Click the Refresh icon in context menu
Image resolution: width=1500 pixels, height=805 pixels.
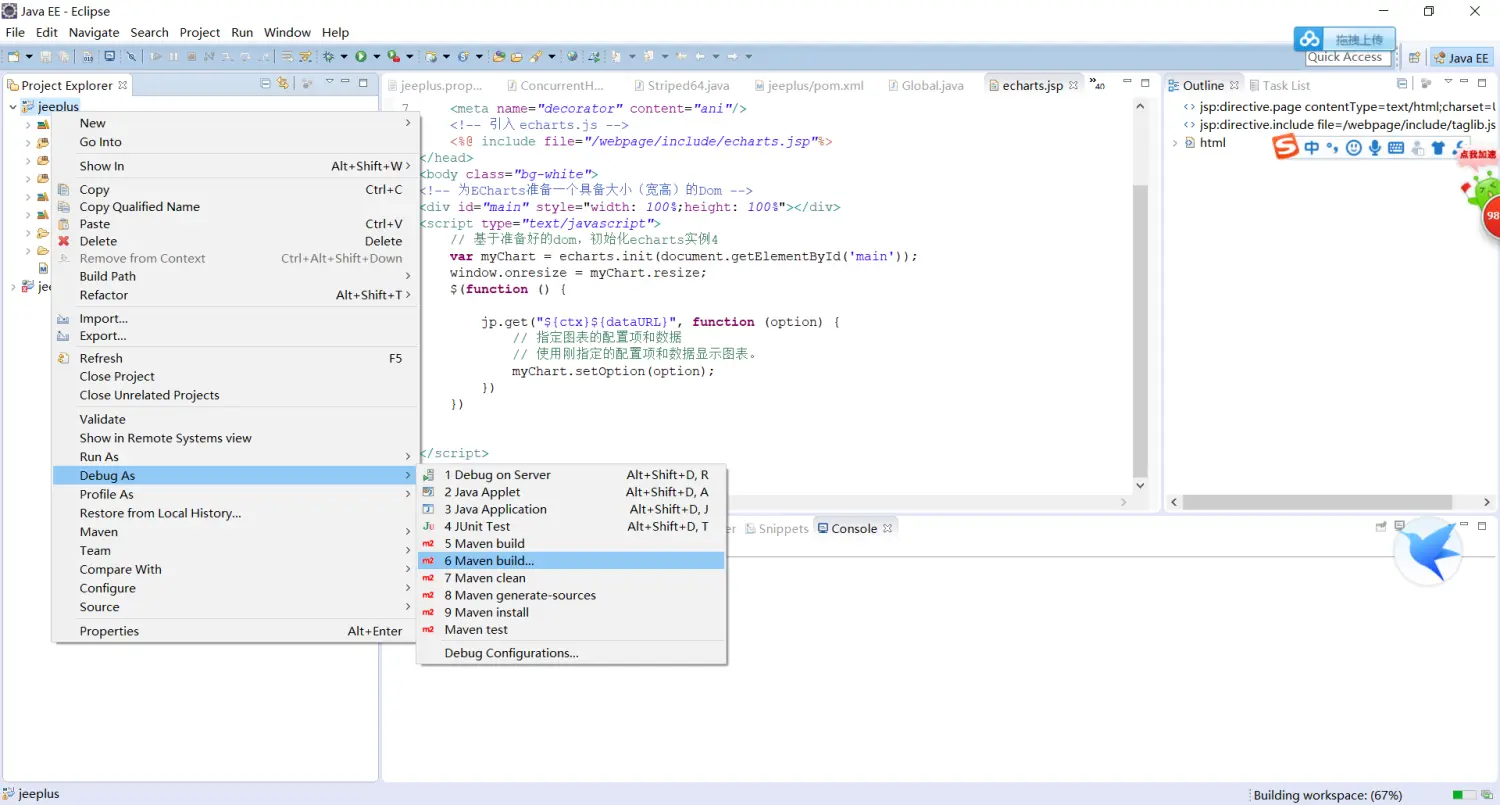click(x=64, y=358)
